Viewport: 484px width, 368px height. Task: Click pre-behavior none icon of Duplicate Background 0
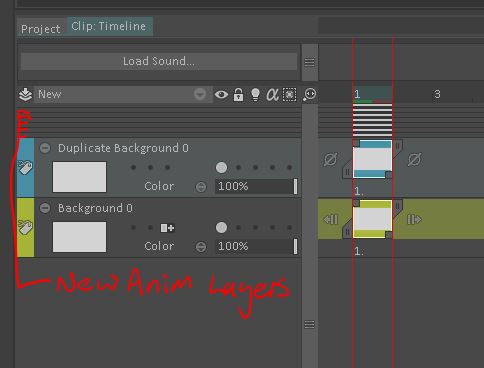click(330, 159)
